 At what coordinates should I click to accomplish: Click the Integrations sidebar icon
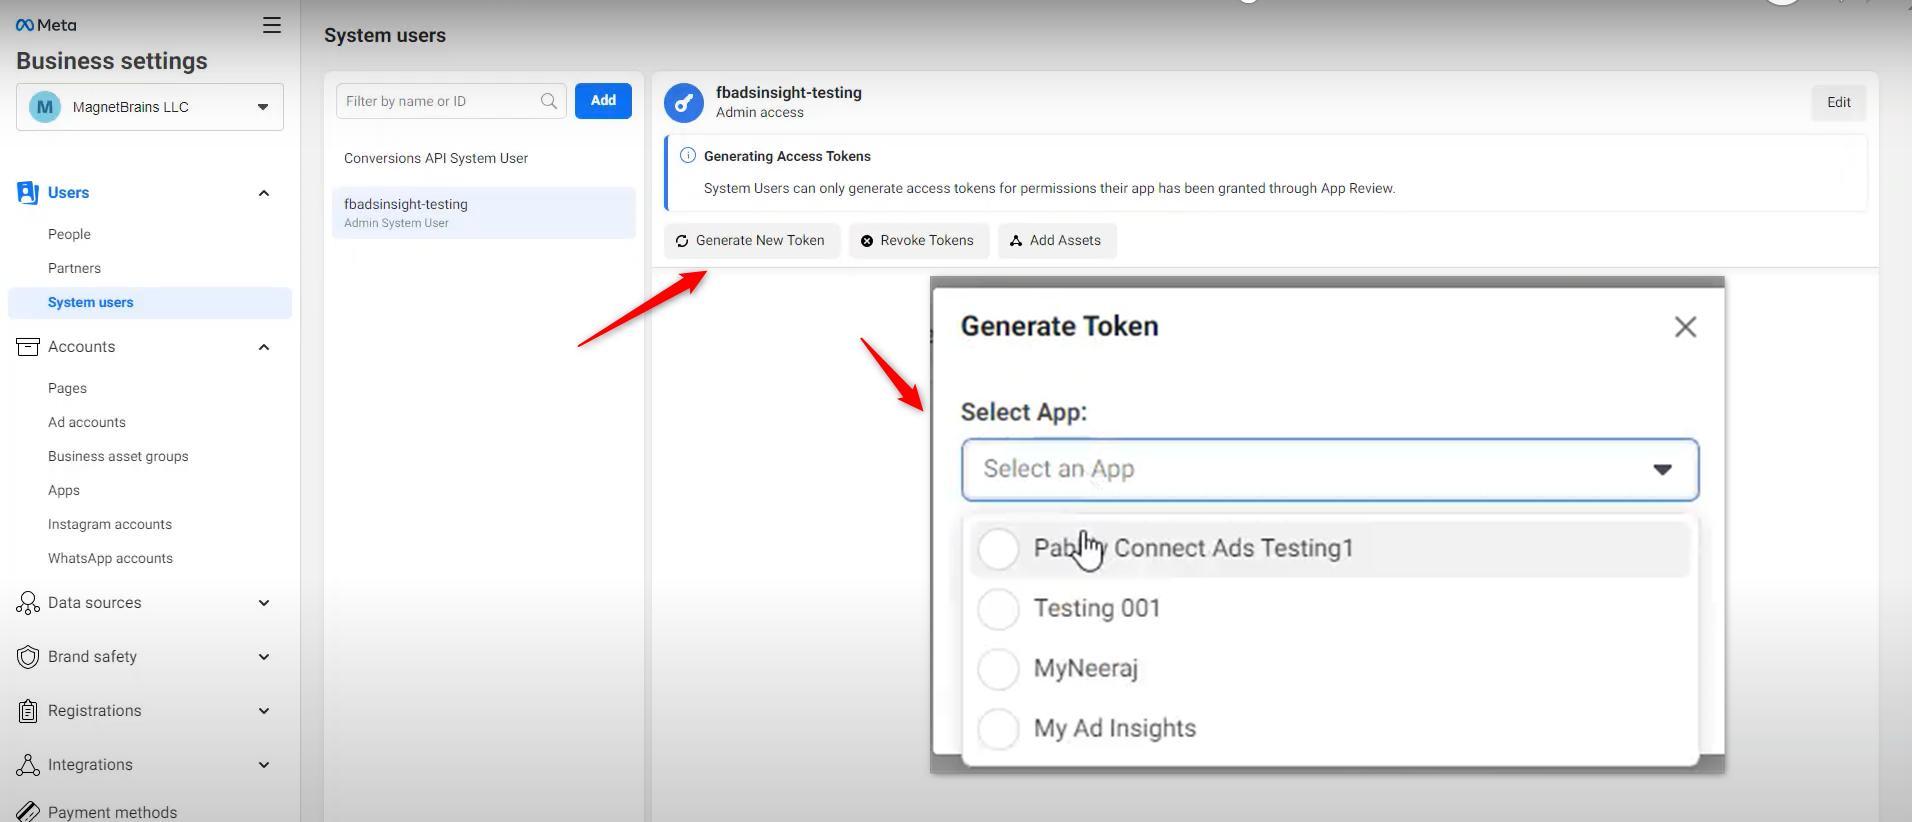point(28,765)
